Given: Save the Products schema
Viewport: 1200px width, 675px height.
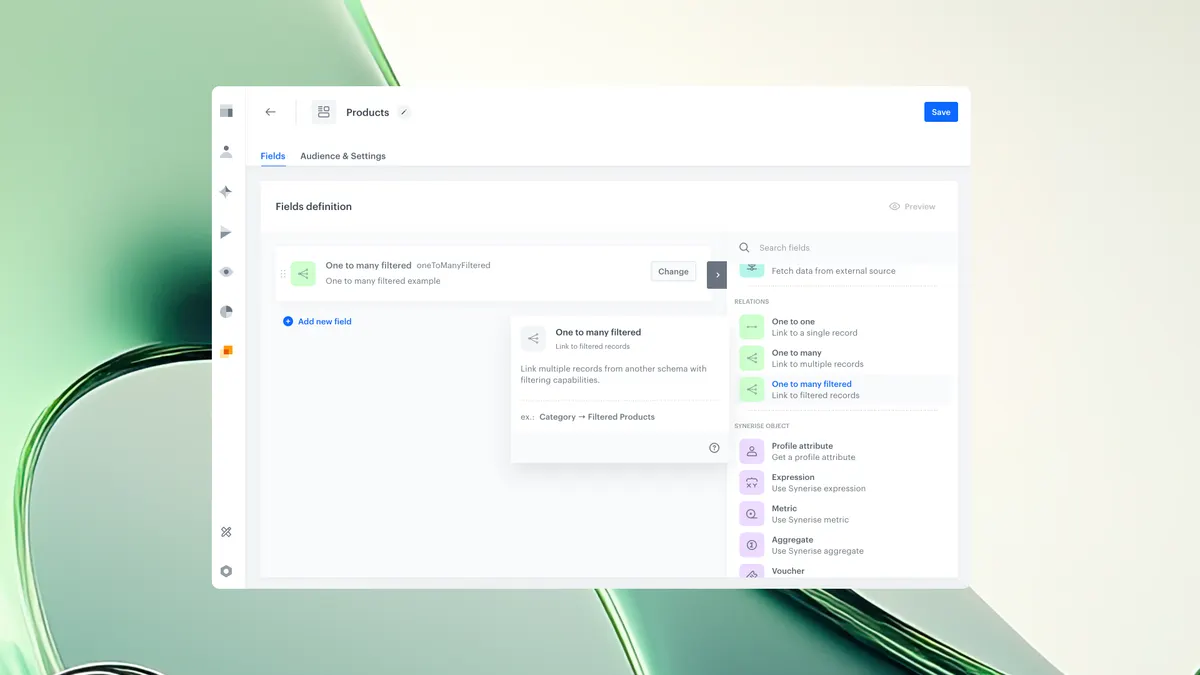Looking at the screenshot, I should click(941, 112).
